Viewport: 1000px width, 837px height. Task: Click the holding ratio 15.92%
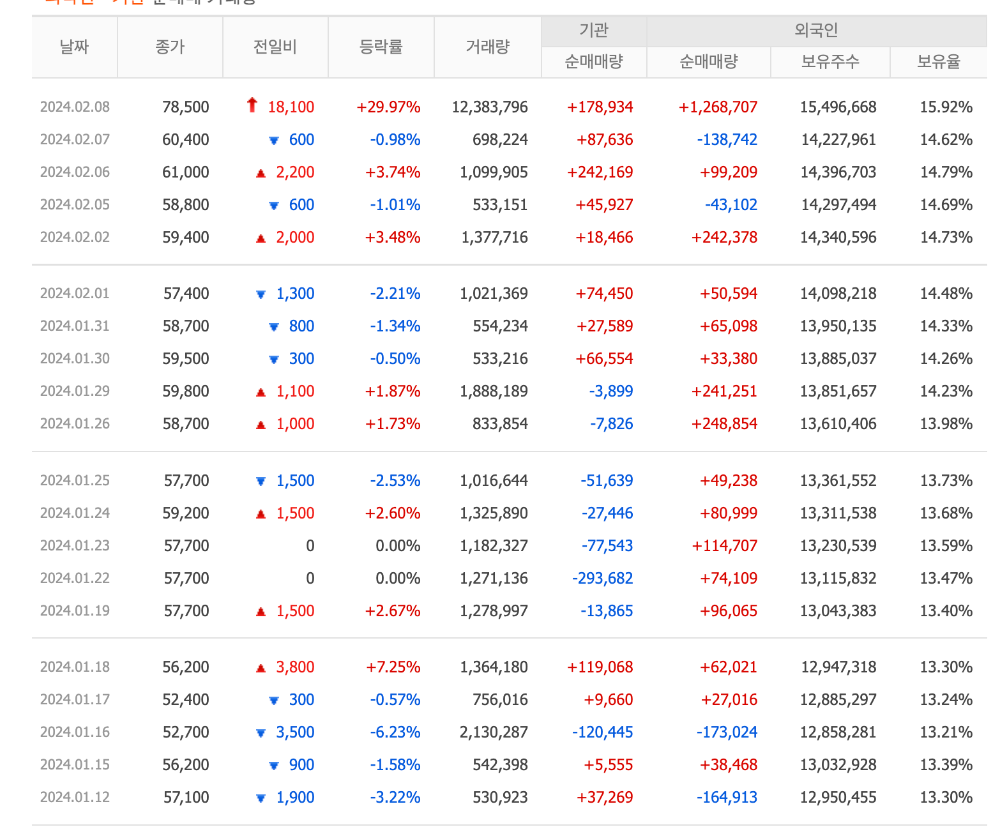click(946, 106)
